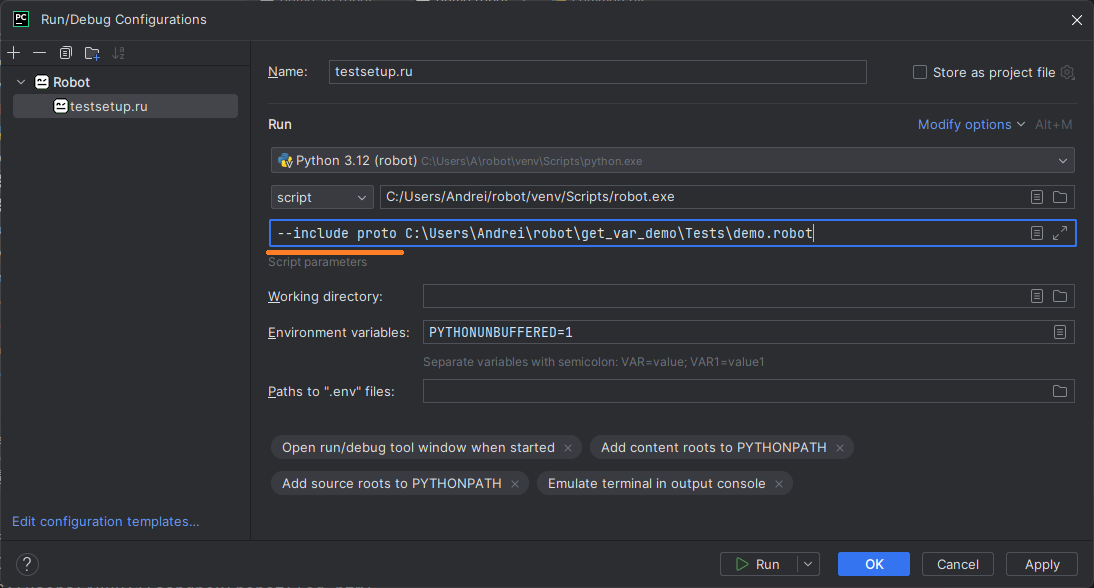Click the Name input field
This screenshot has width=1094, height=588.
(597, 72)
